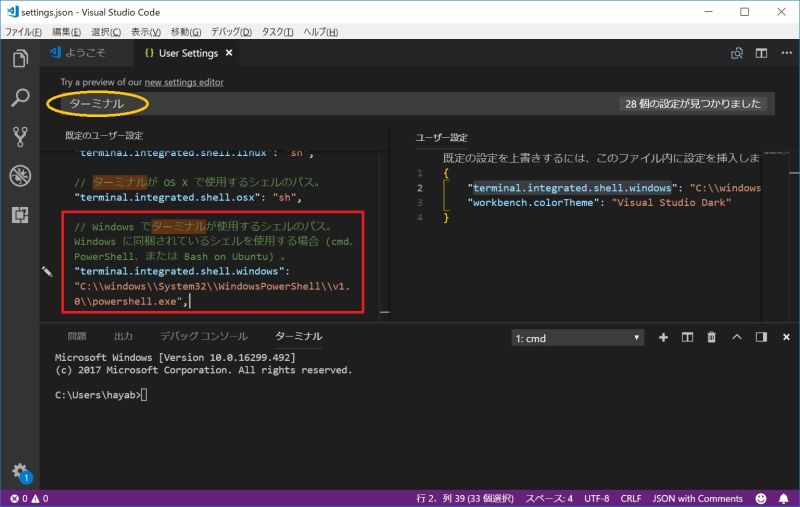The height and width of the screenshot is (507, 800).
Task: Open the デバッグ(D) menu
Action: tap(231, 32)
